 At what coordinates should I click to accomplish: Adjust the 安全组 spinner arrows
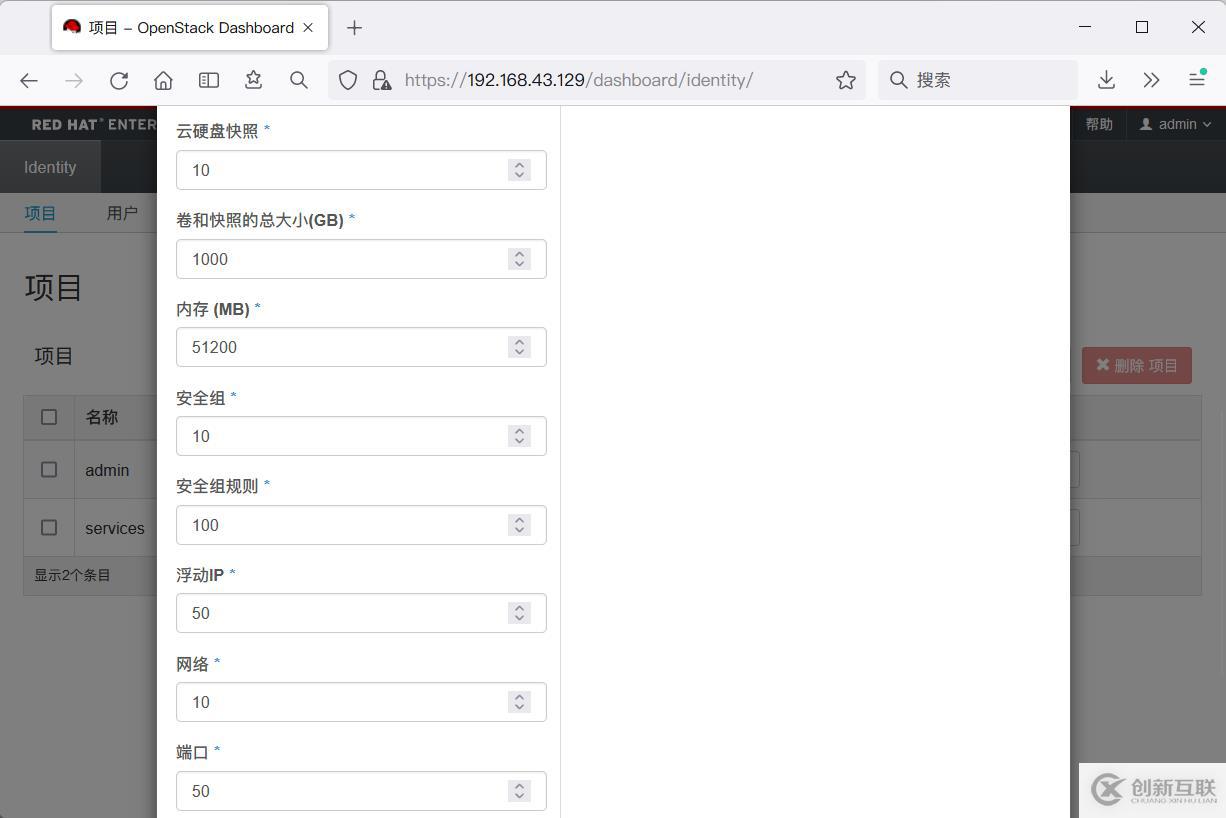click(x=519, y=436)
